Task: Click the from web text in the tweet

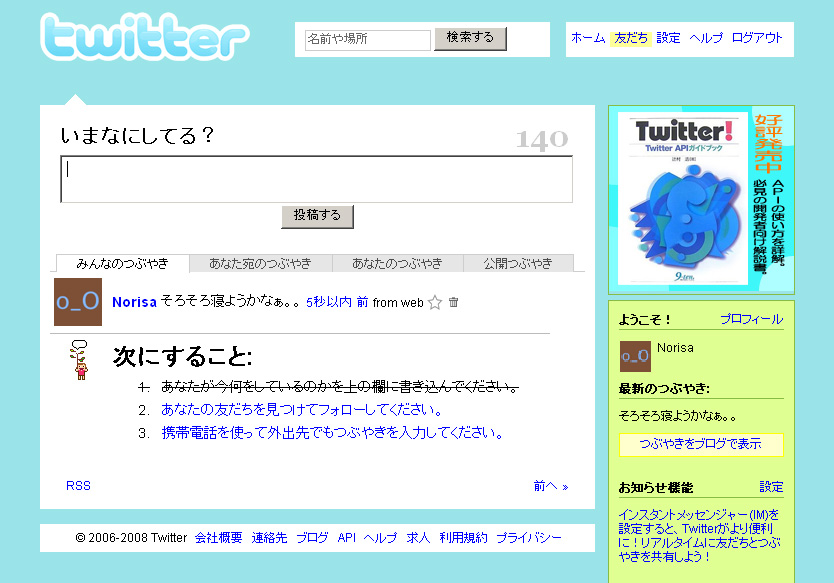Action: point(398,303)
